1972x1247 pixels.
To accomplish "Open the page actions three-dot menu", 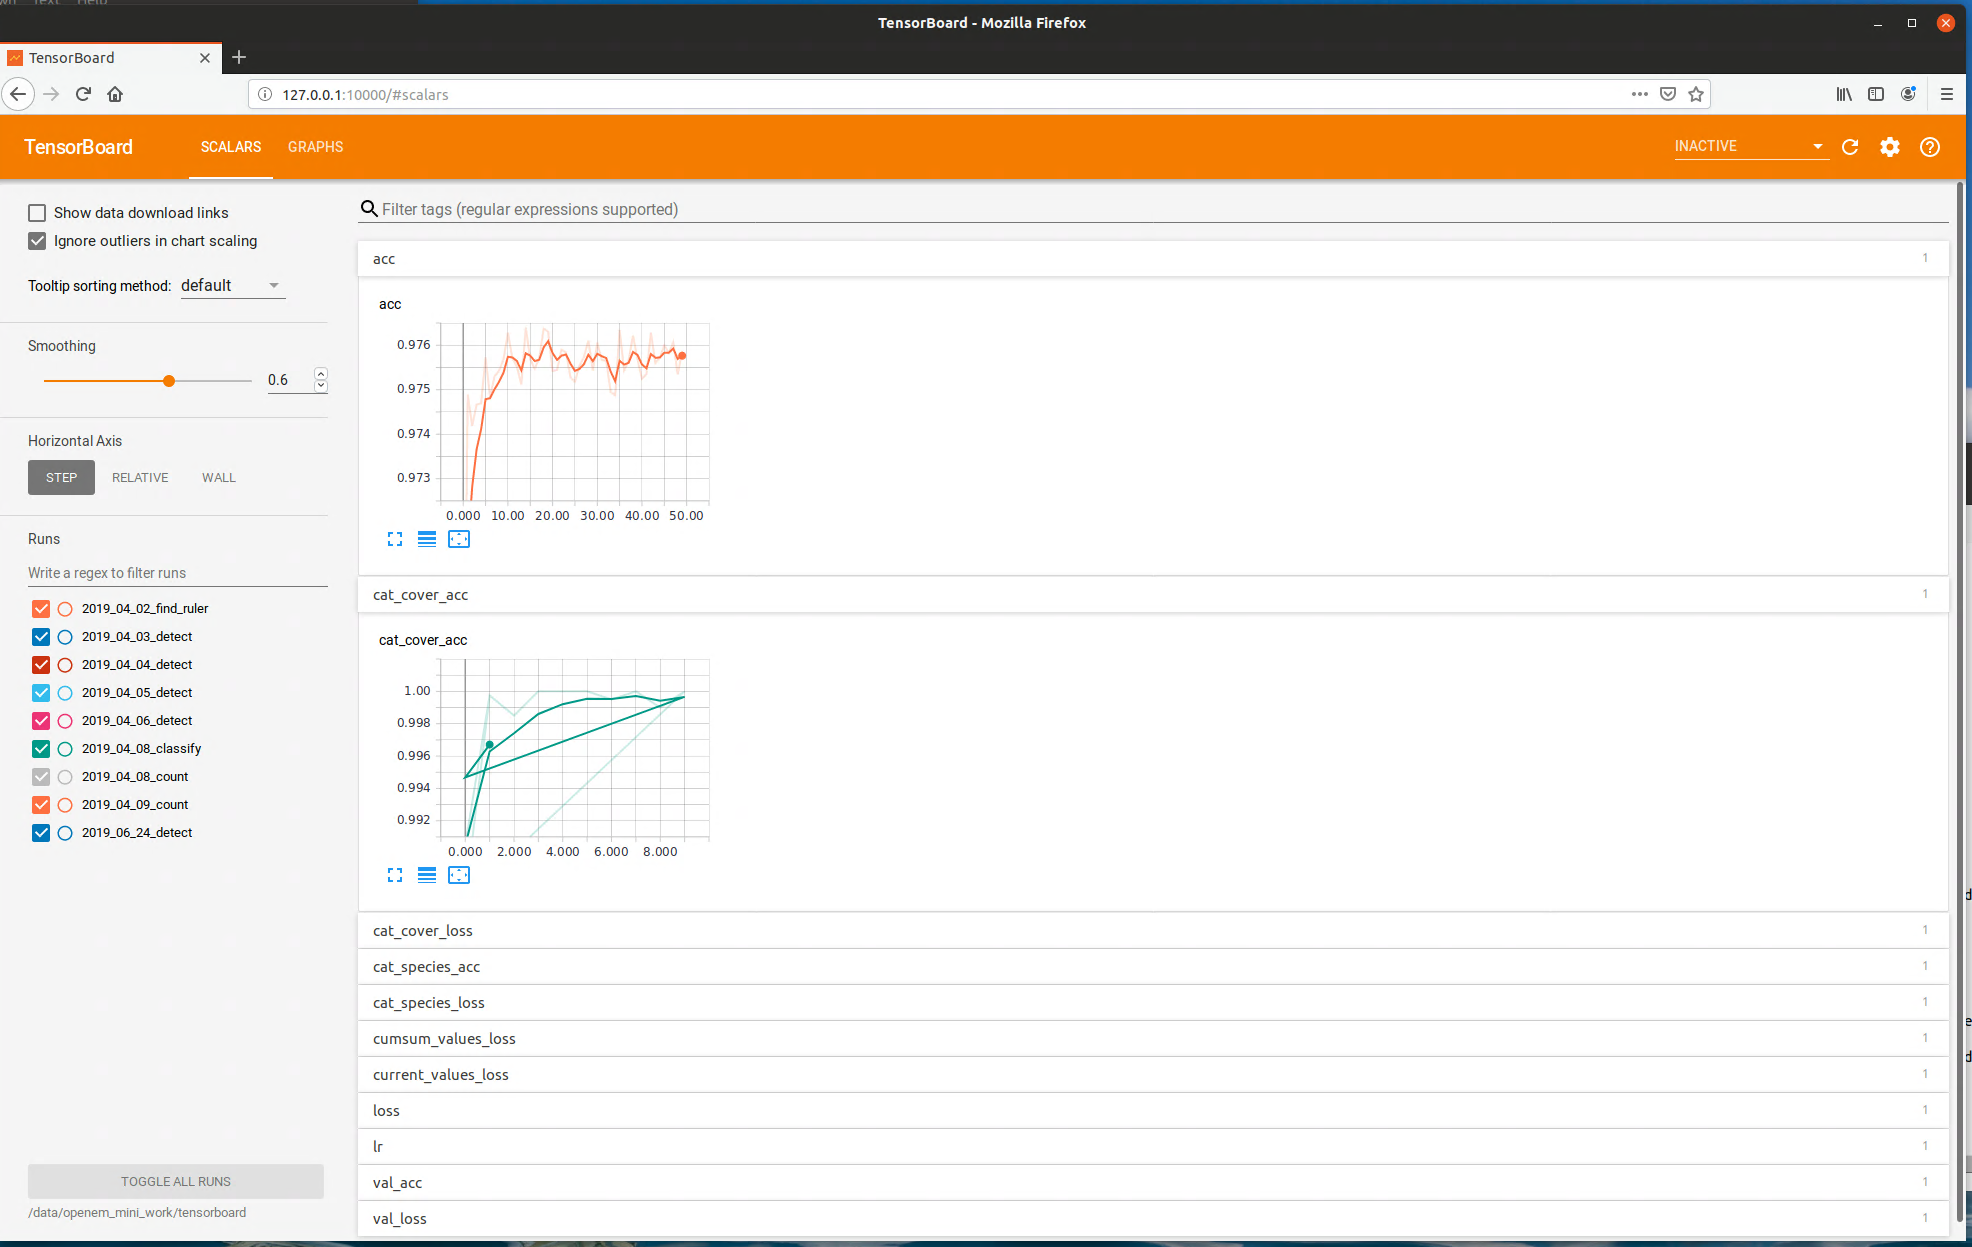I will click(x=1640, y=94).
